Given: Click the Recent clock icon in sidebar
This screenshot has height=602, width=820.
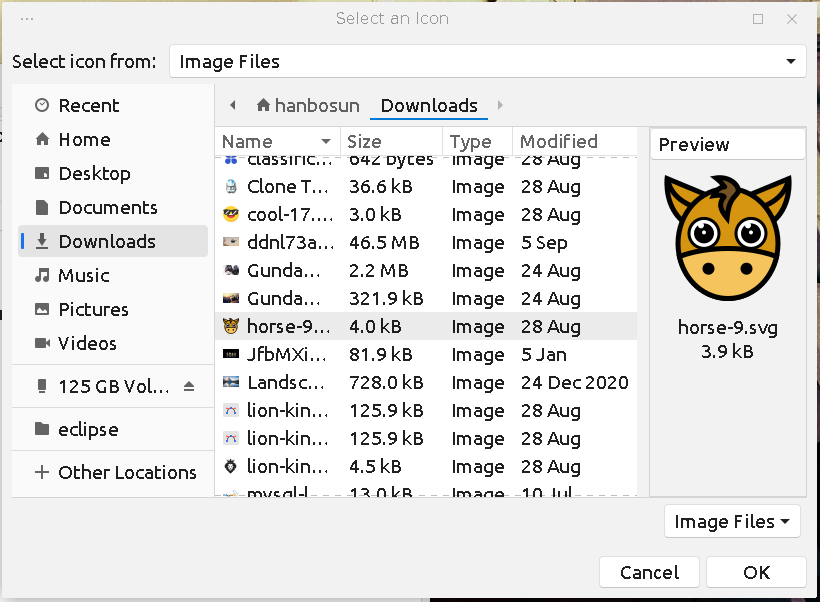Looking at the screenshot, I should point(42,105).
